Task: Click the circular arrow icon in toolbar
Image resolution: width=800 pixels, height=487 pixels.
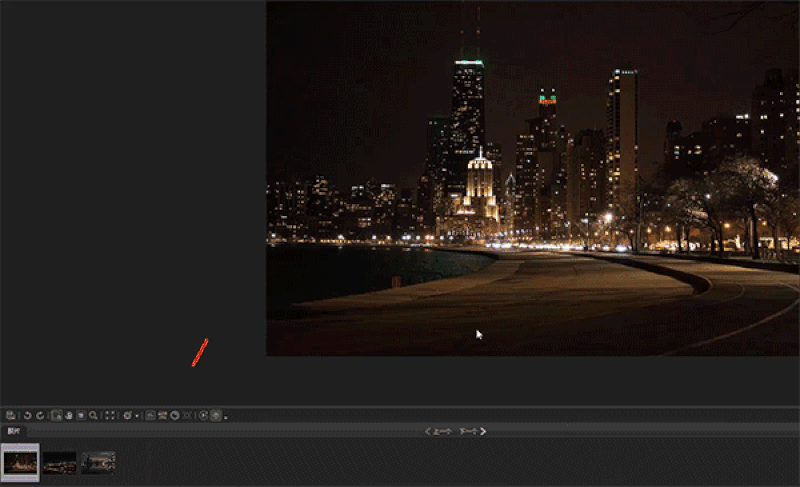Action: [x=203, y=415]
